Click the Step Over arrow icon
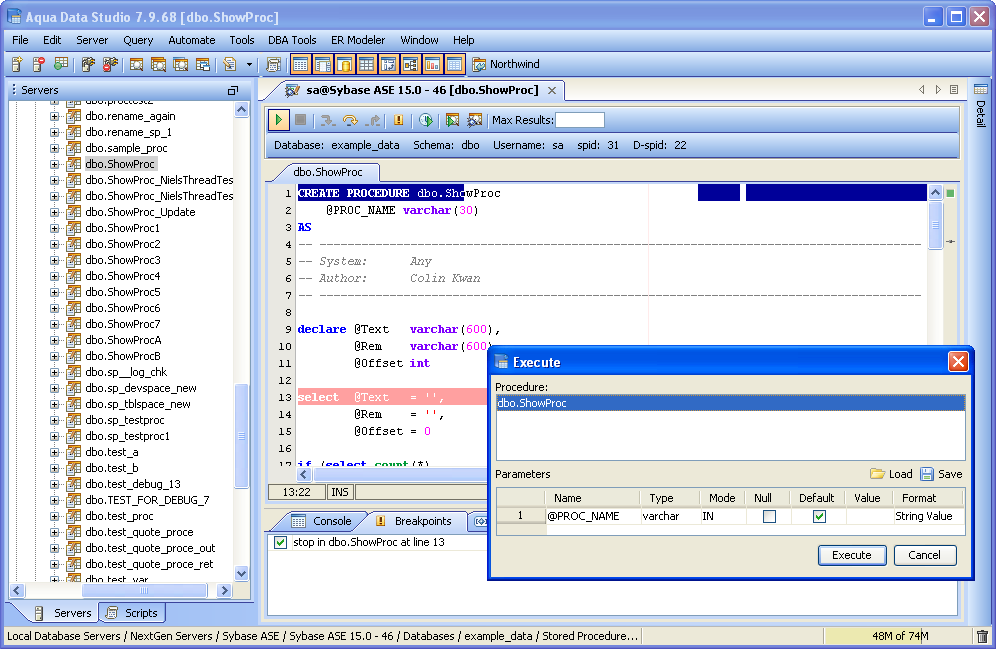 point(350,120)
